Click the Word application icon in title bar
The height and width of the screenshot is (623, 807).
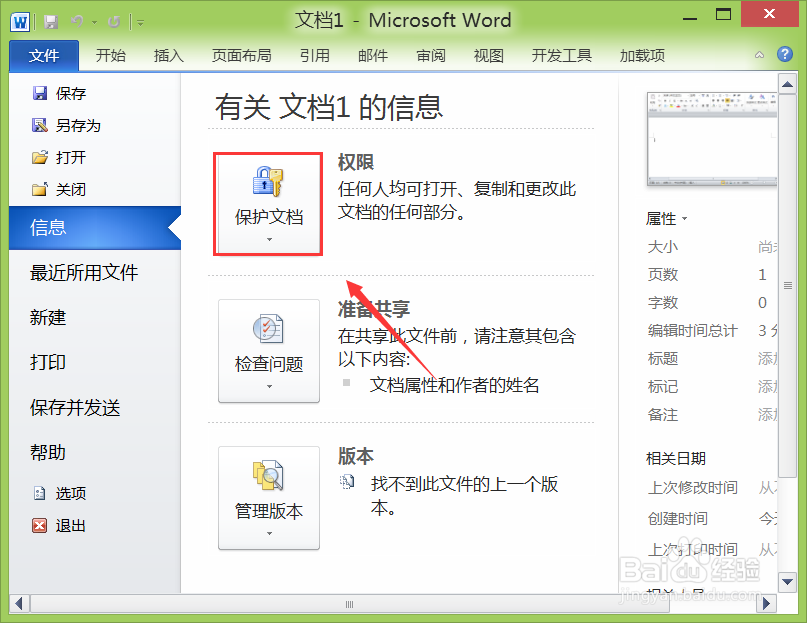21,22
